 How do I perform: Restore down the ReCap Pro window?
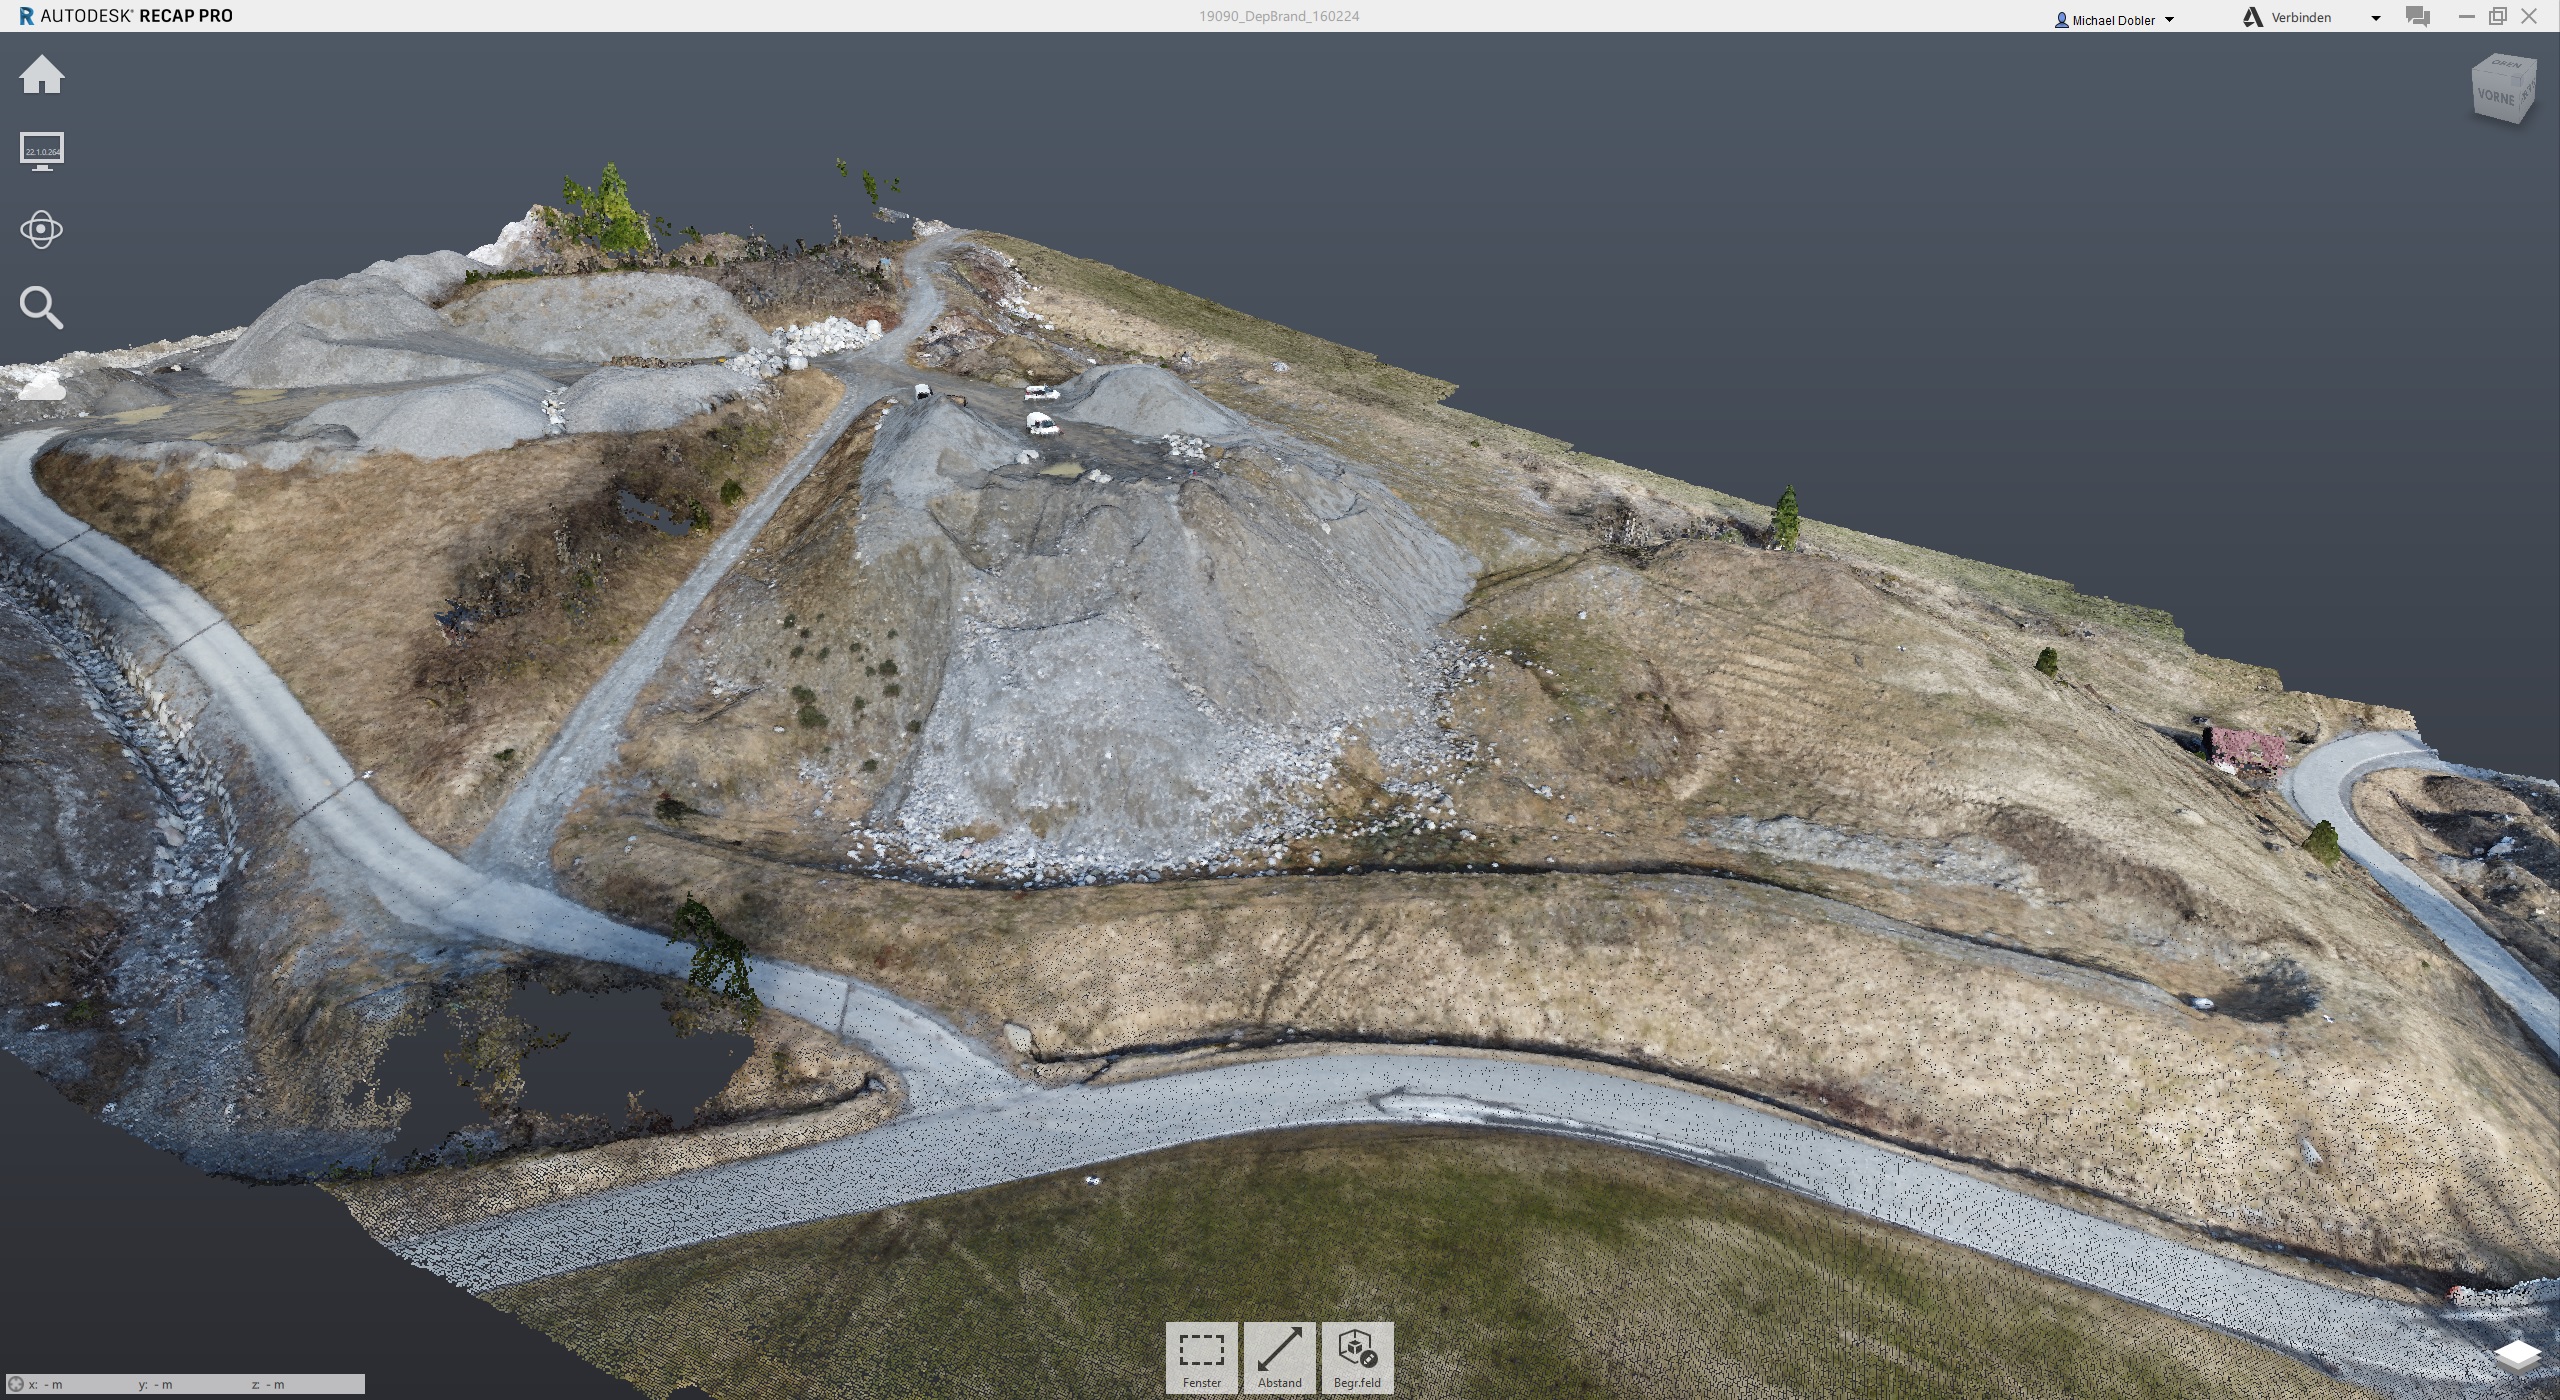click(x=2498, y=16)
